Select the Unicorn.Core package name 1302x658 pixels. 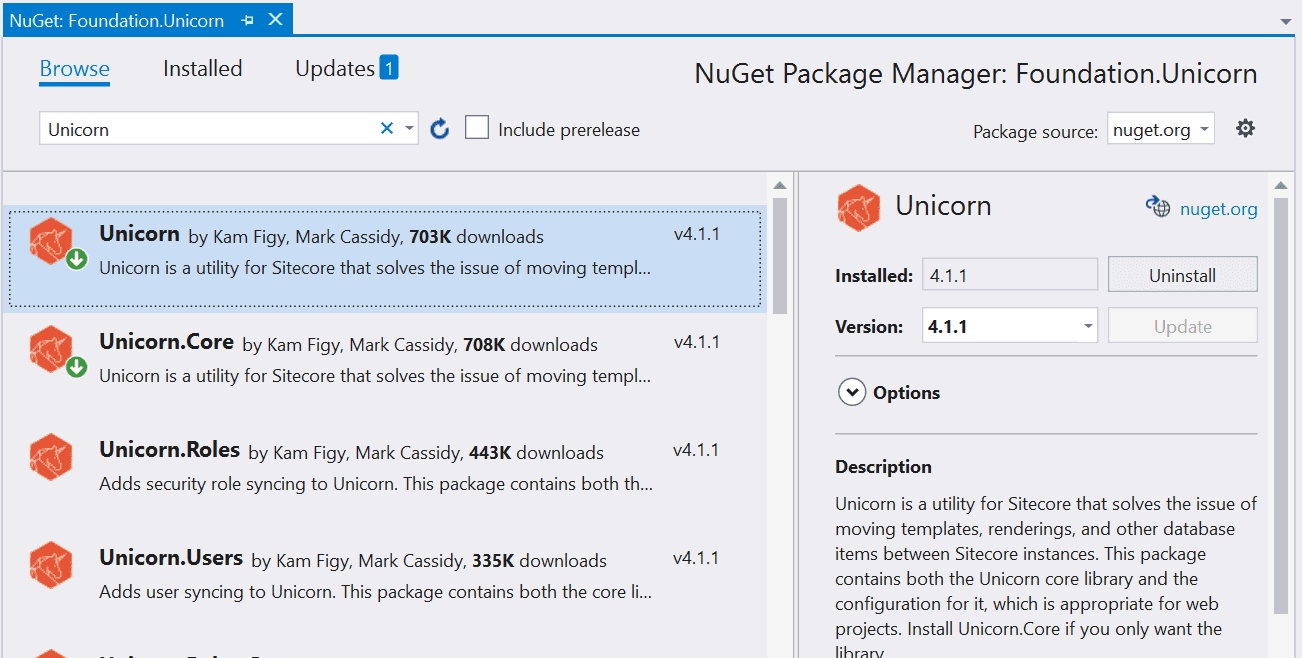[166, 342]
